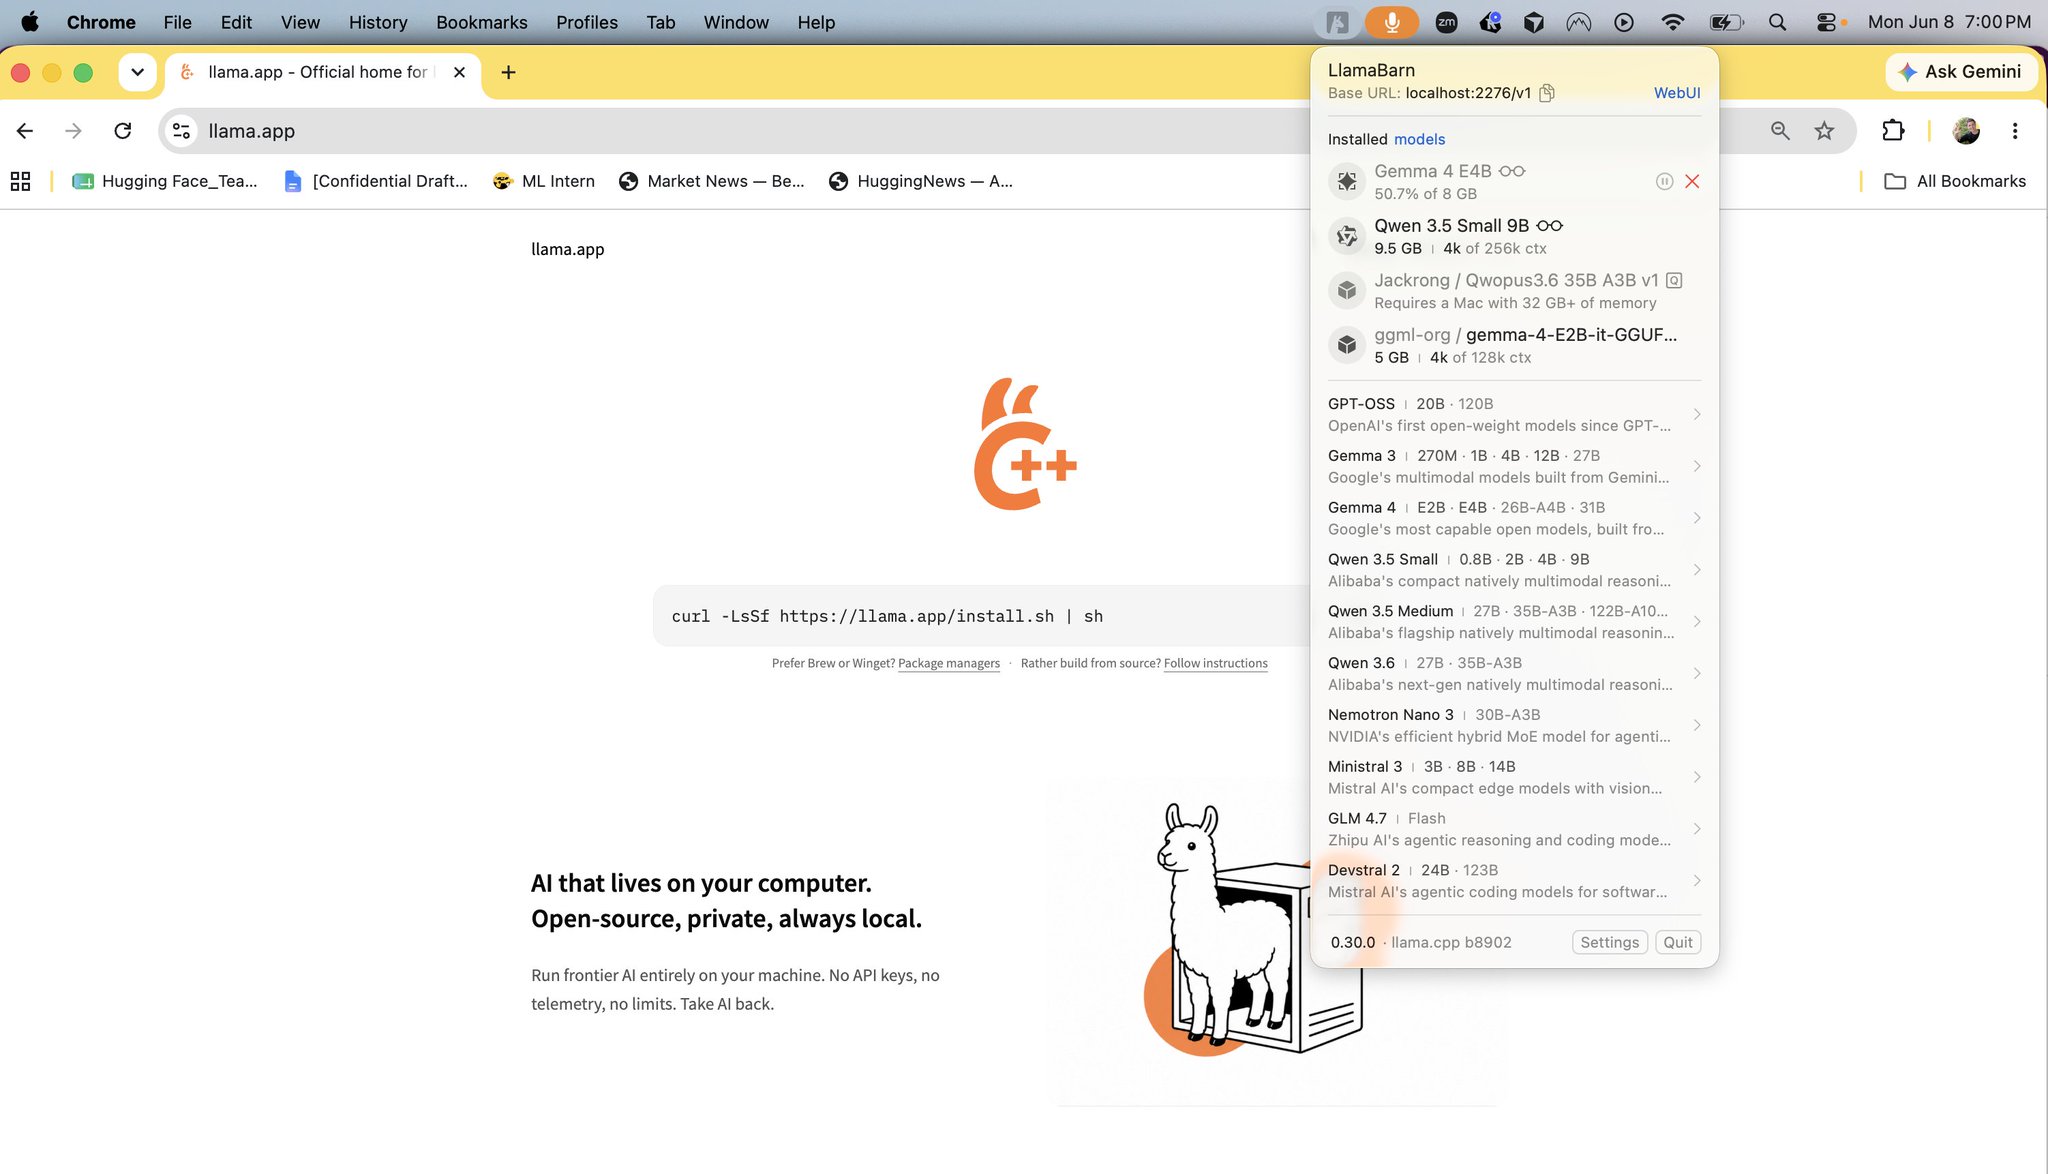Open the Chrome profile avatar
The width and height of the screenshot is (2048, 1174).
point(1966,131)
